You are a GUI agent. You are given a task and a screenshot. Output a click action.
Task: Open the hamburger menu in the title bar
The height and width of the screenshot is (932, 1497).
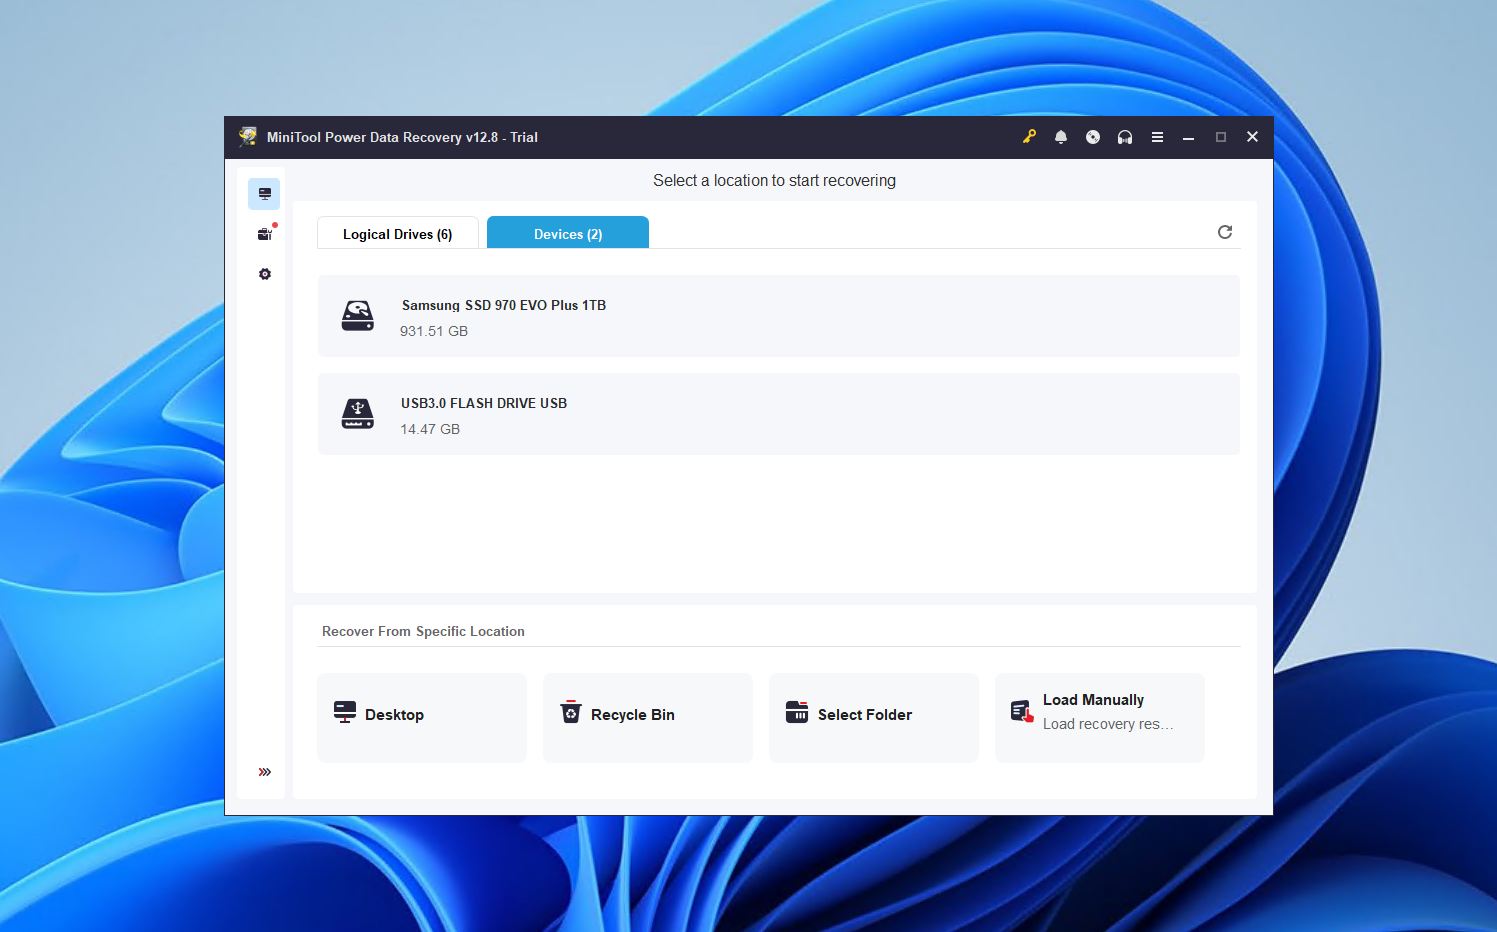point(1157,137)
